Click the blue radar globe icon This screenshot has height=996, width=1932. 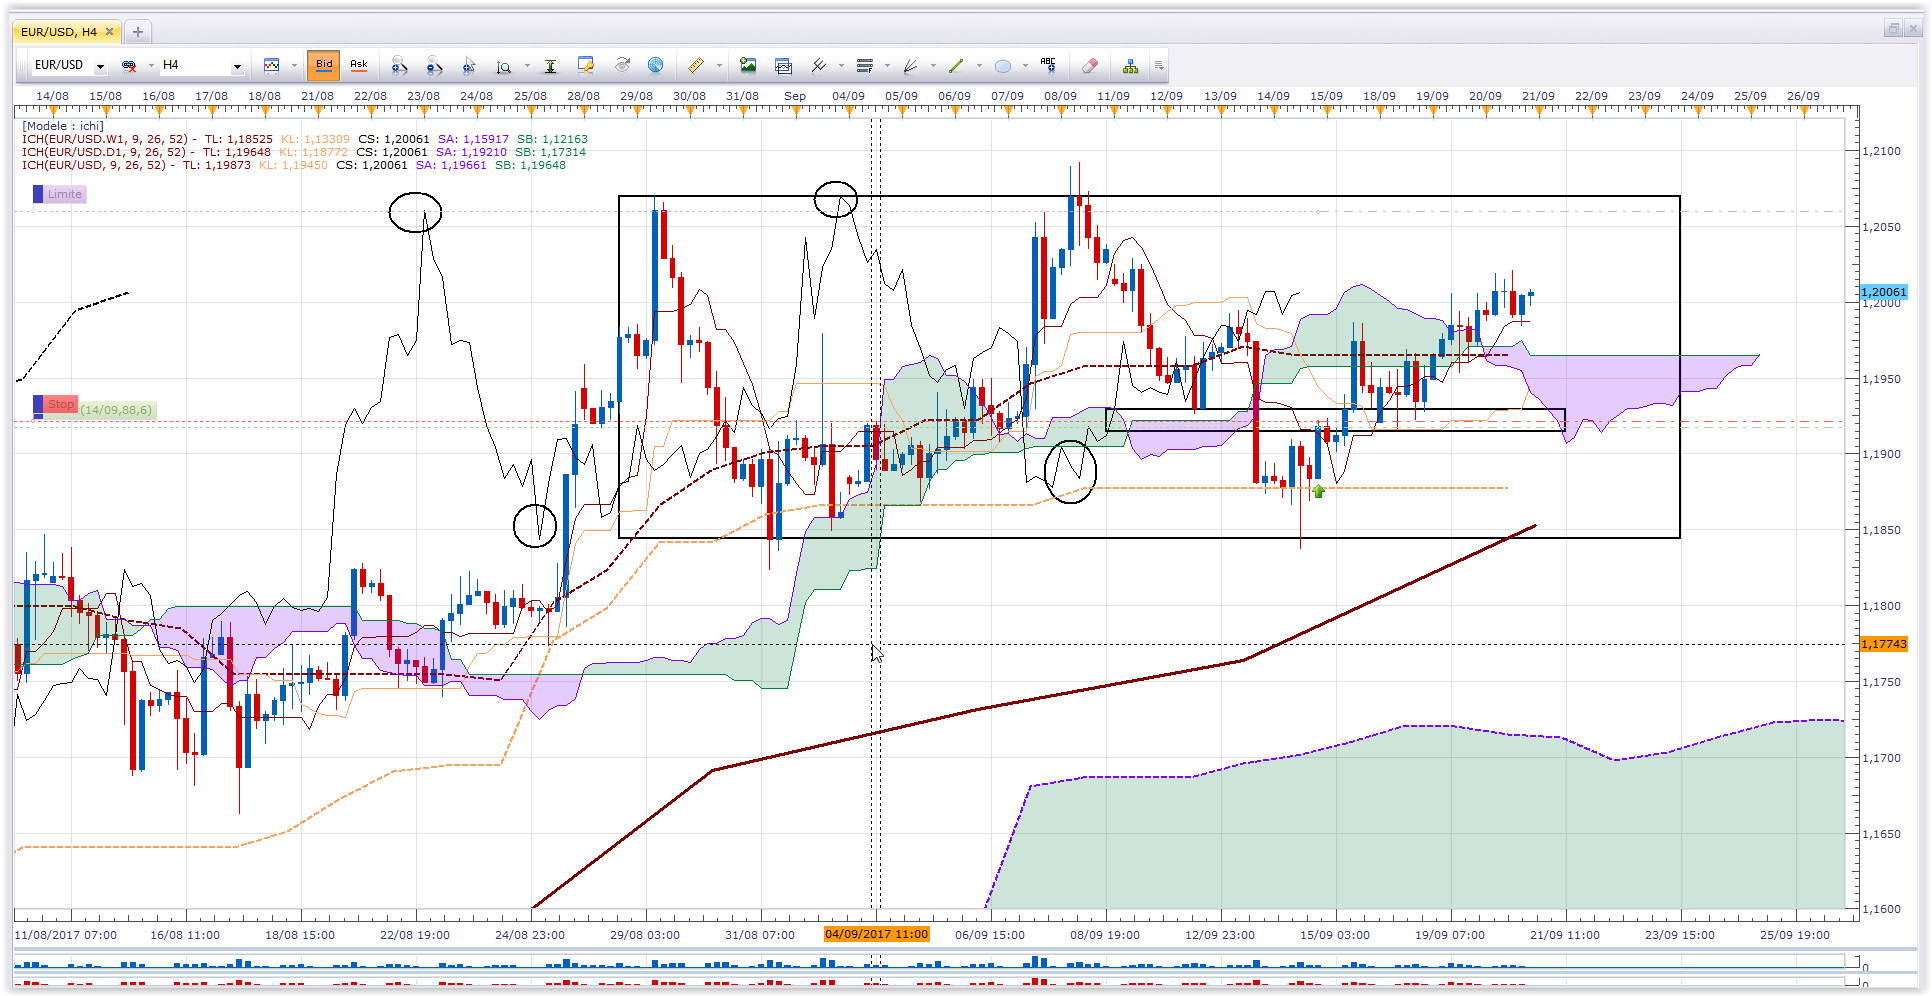656,66
